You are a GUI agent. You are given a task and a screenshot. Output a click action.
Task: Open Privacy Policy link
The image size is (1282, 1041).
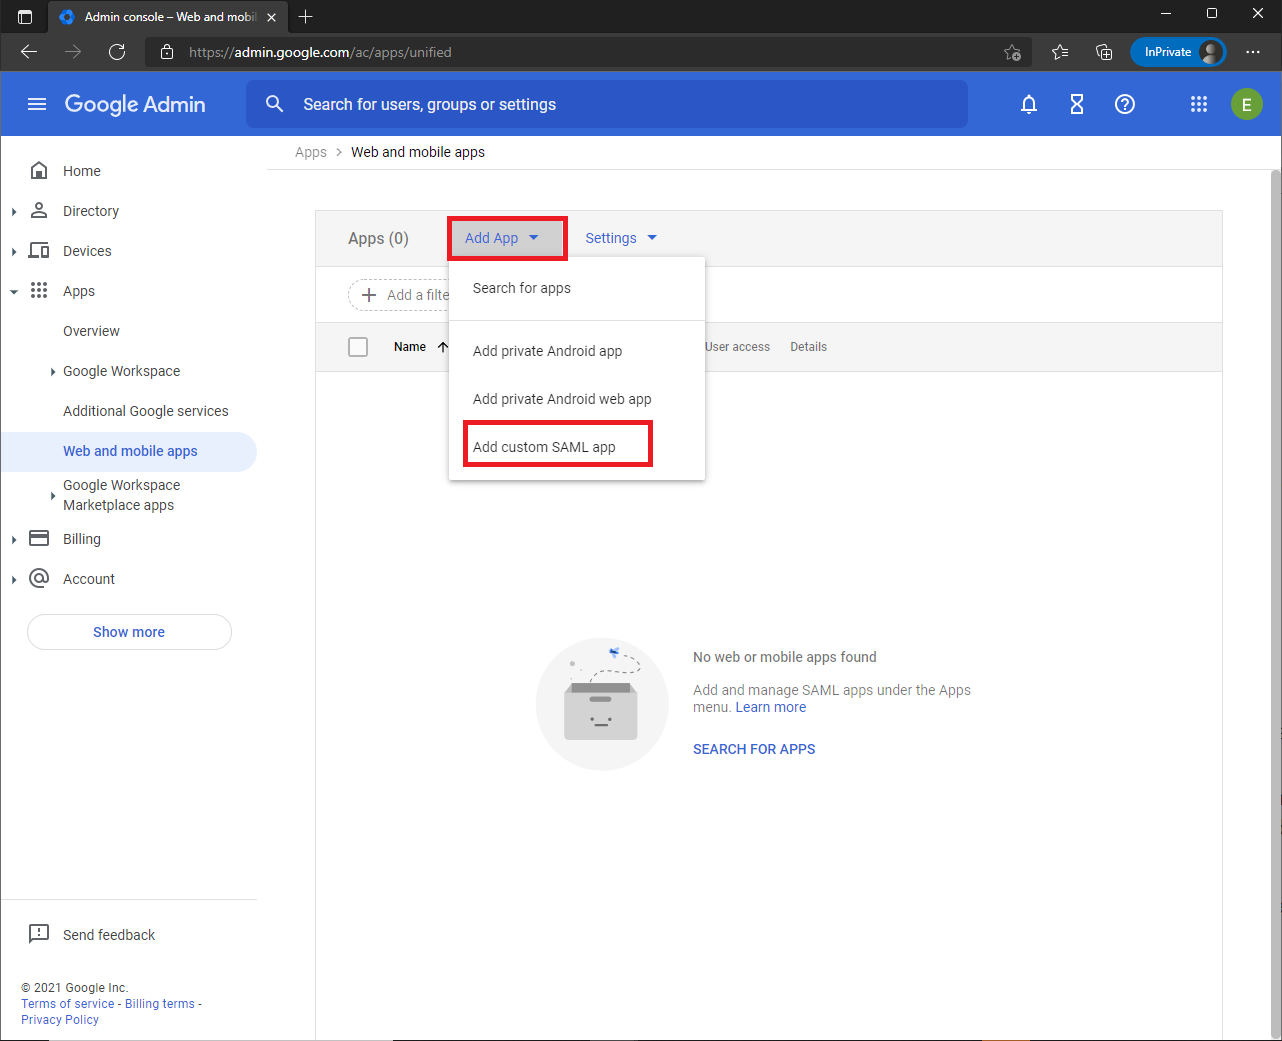pos(60,1020)
